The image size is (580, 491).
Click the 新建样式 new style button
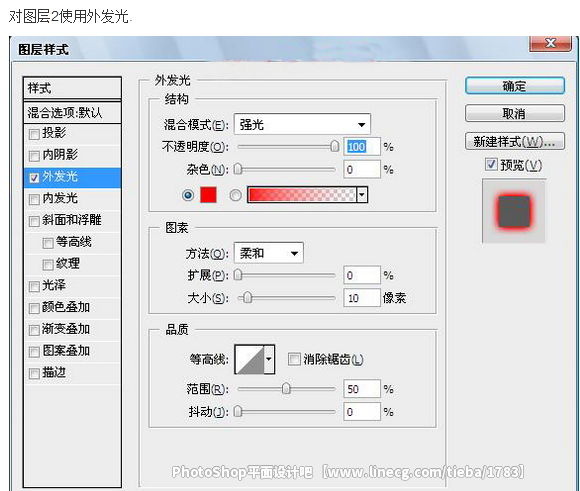pos(515,141)
